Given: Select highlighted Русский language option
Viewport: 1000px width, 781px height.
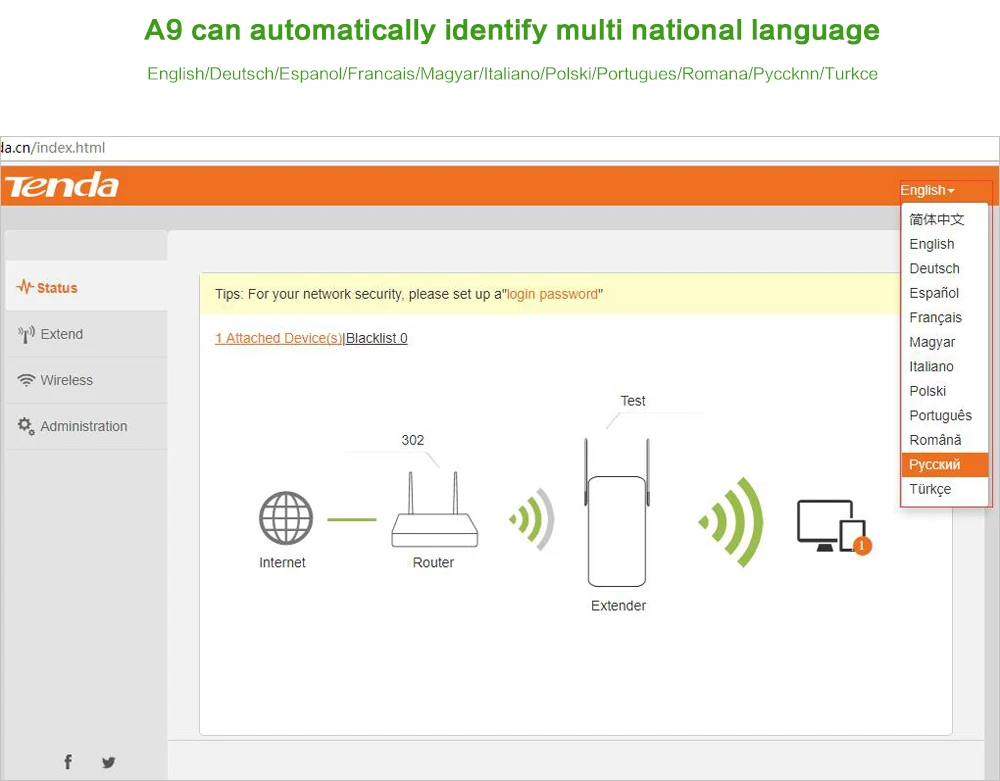Looking at the screenshot, I should (x=945, y=465).
